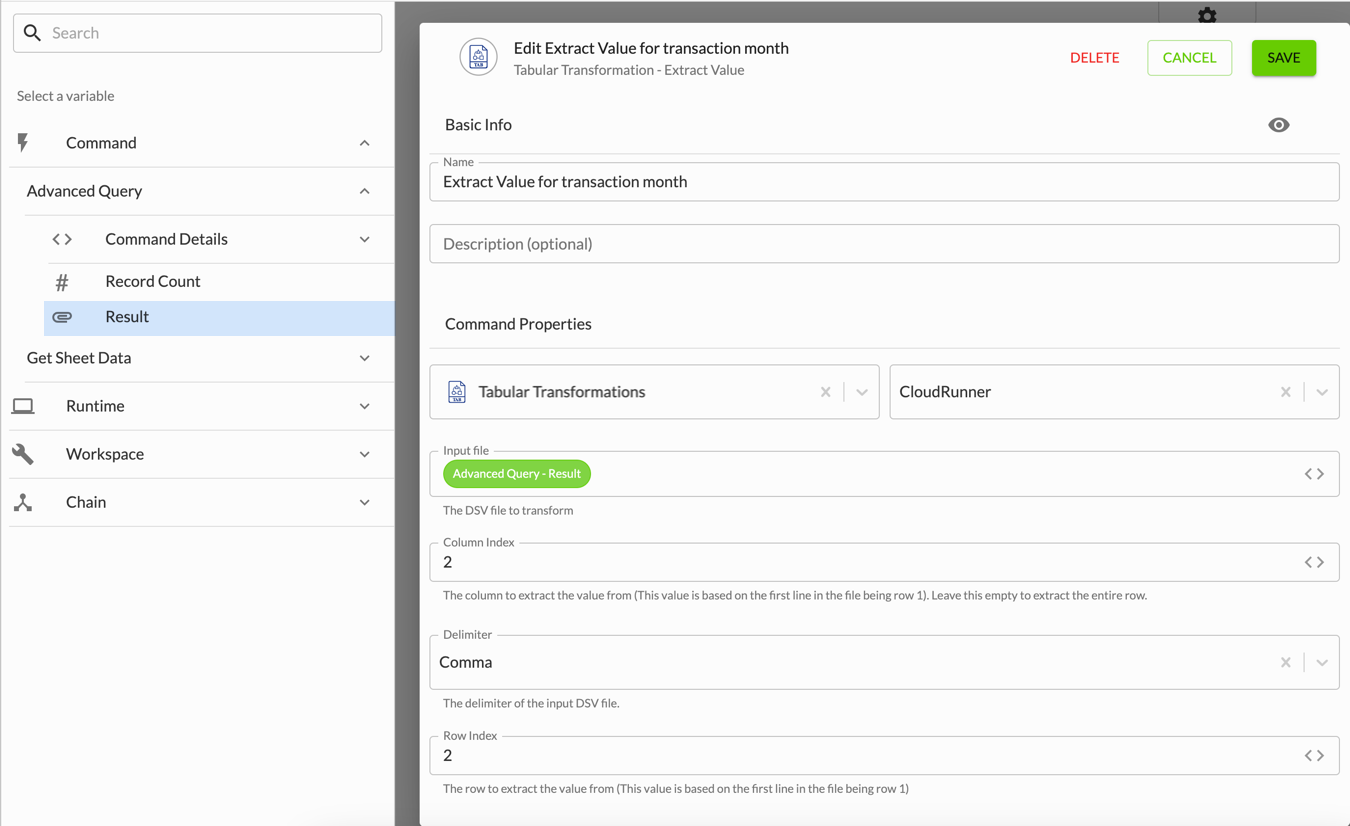1350x826 pixels.
Task: Click the Chain branch icon
Action: pyautogui.click(x=23, y=502)
